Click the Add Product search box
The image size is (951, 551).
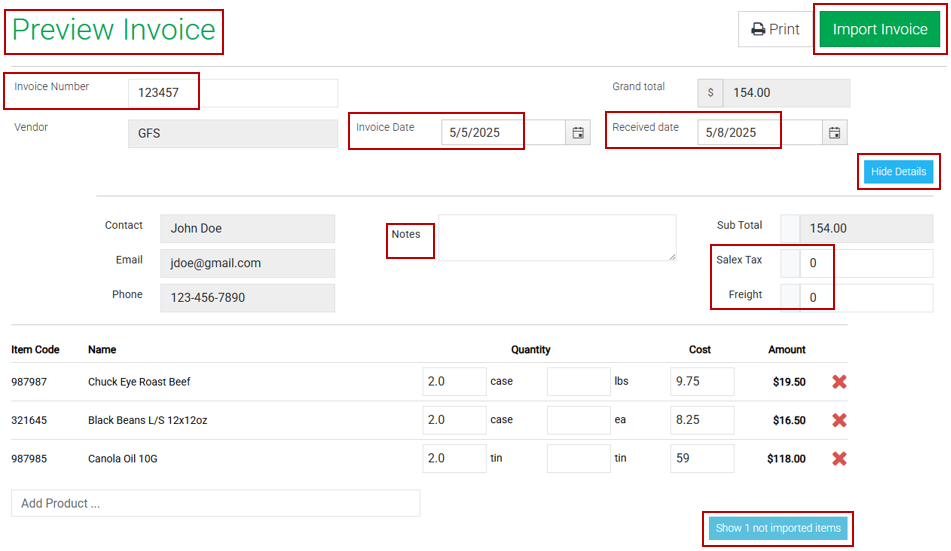pos(215,503)
